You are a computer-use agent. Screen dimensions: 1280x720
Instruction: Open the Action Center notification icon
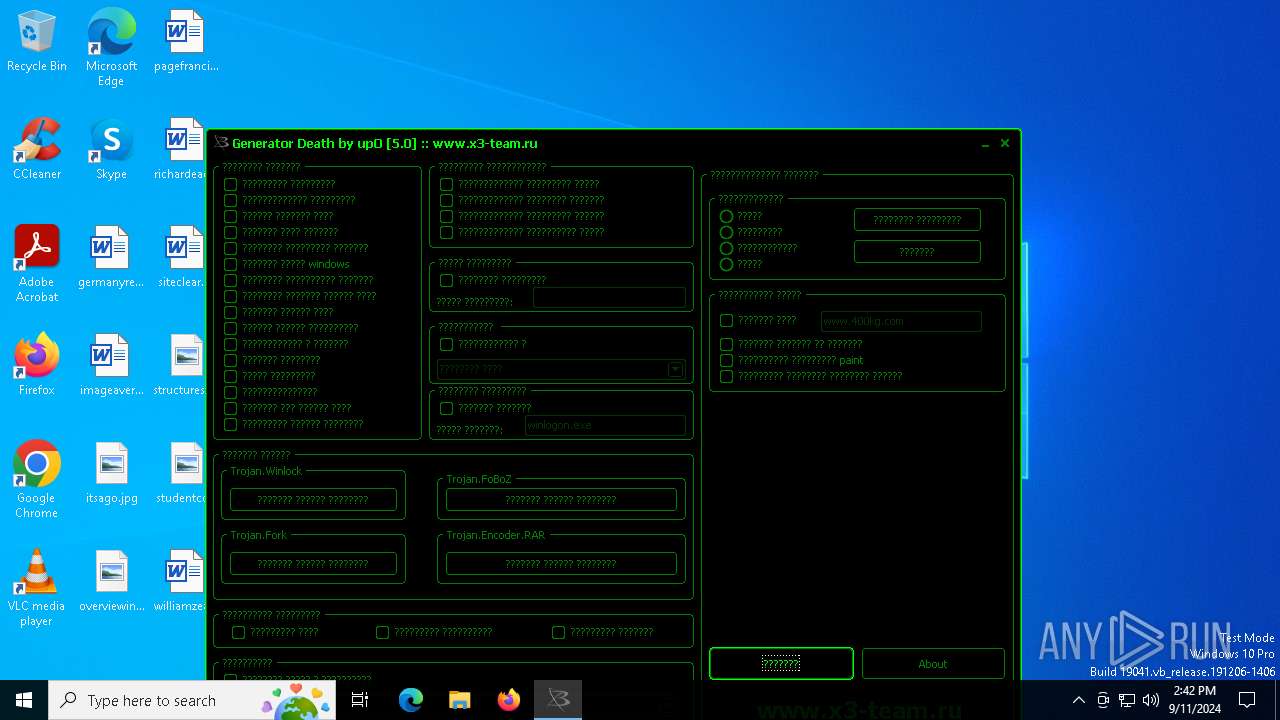[1247, 700]
